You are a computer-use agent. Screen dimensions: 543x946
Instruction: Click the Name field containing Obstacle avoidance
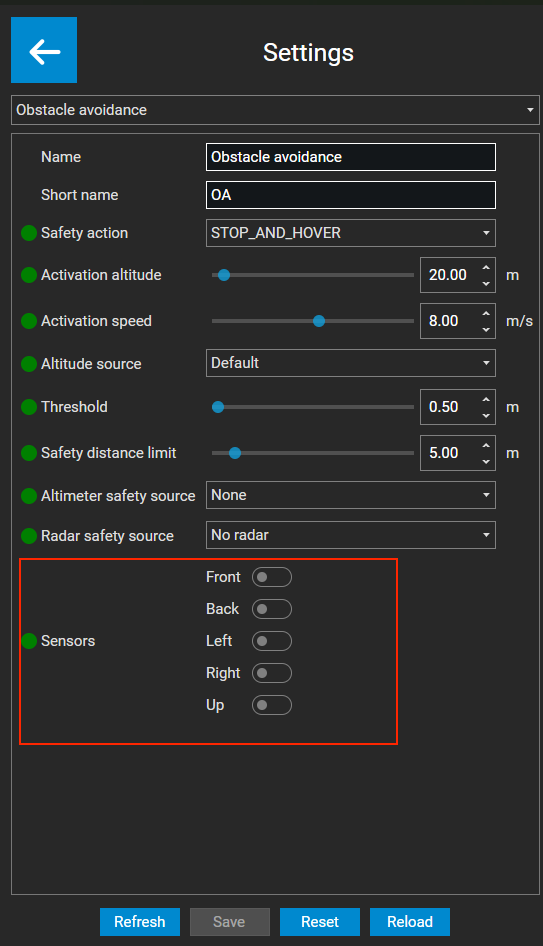coord(351,157)
